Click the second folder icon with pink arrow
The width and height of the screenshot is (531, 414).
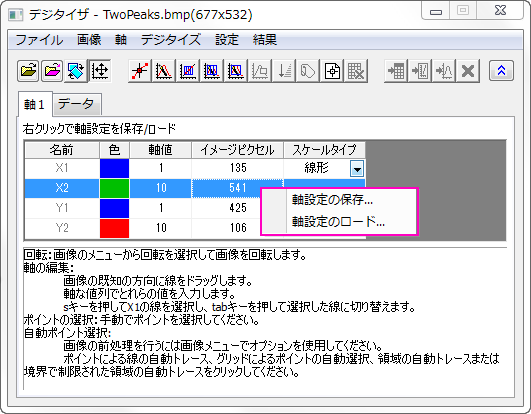52,71
